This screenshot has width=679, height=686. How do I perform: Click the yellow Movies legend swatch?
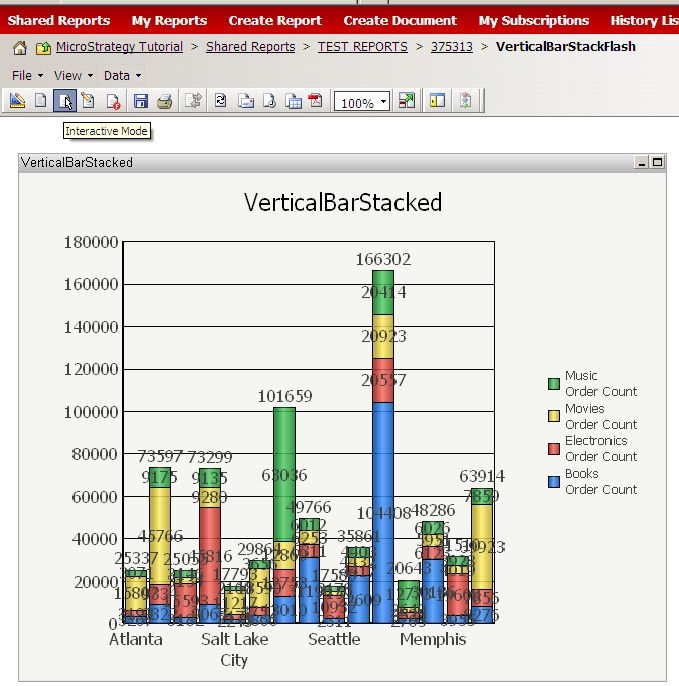pos(554,416)
